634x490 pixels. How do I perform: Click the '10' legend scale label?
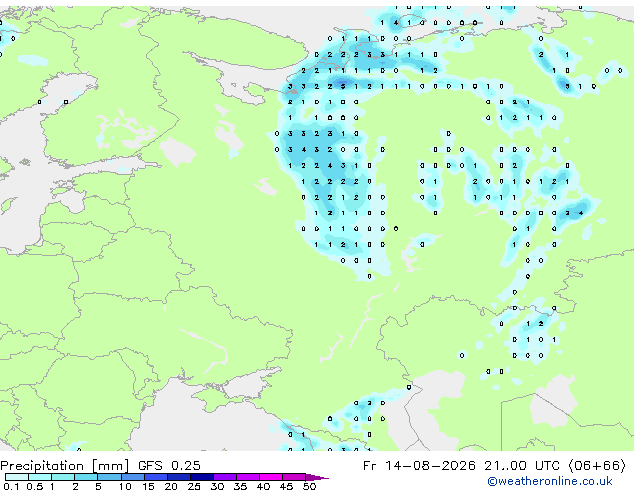[x=125, y=486]
